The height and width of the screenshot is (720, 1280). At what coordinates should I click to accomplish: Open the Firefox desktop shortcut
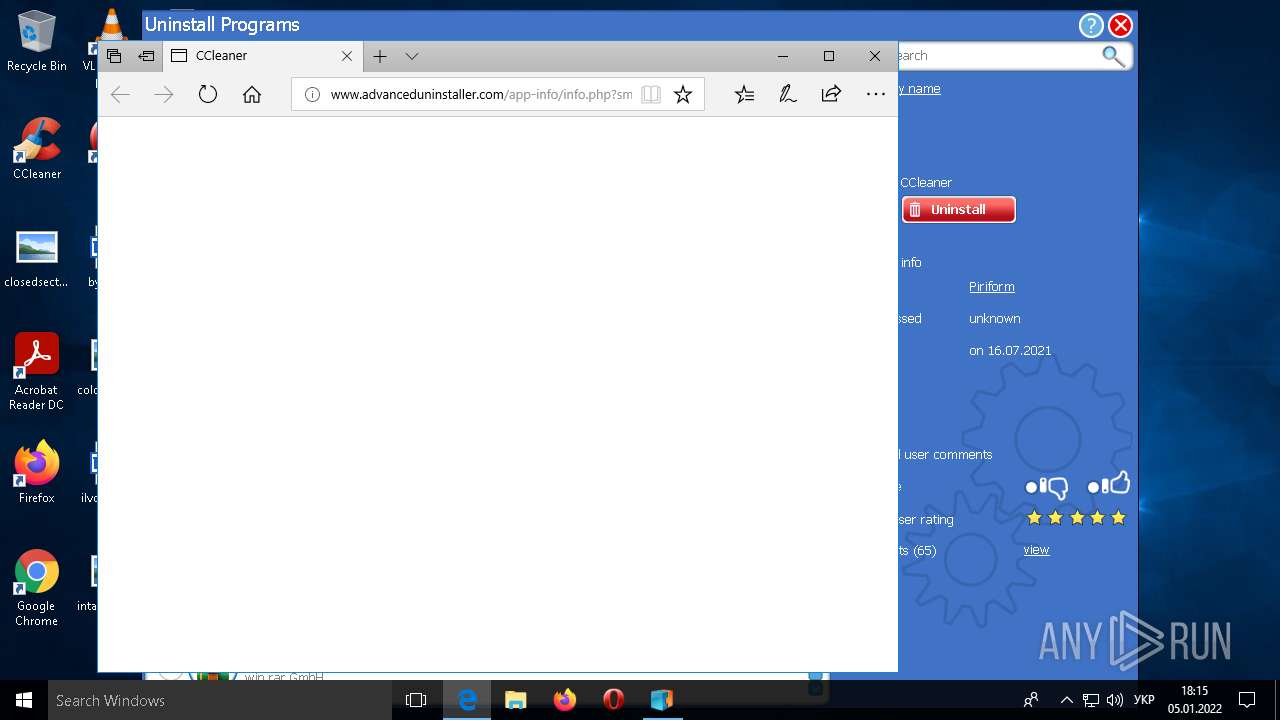(x=37, y=472)
